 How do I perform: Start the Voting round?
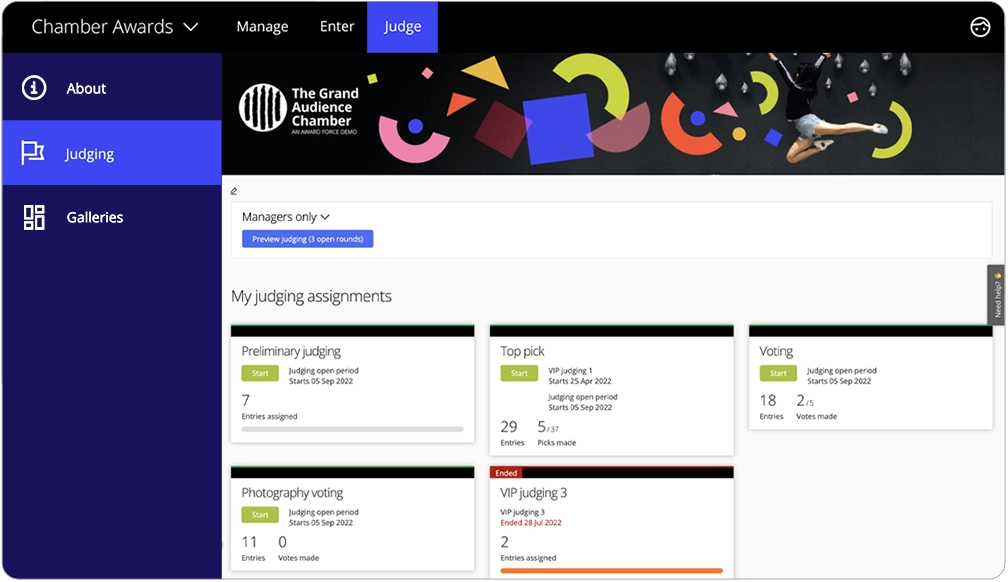coord(778,373)
